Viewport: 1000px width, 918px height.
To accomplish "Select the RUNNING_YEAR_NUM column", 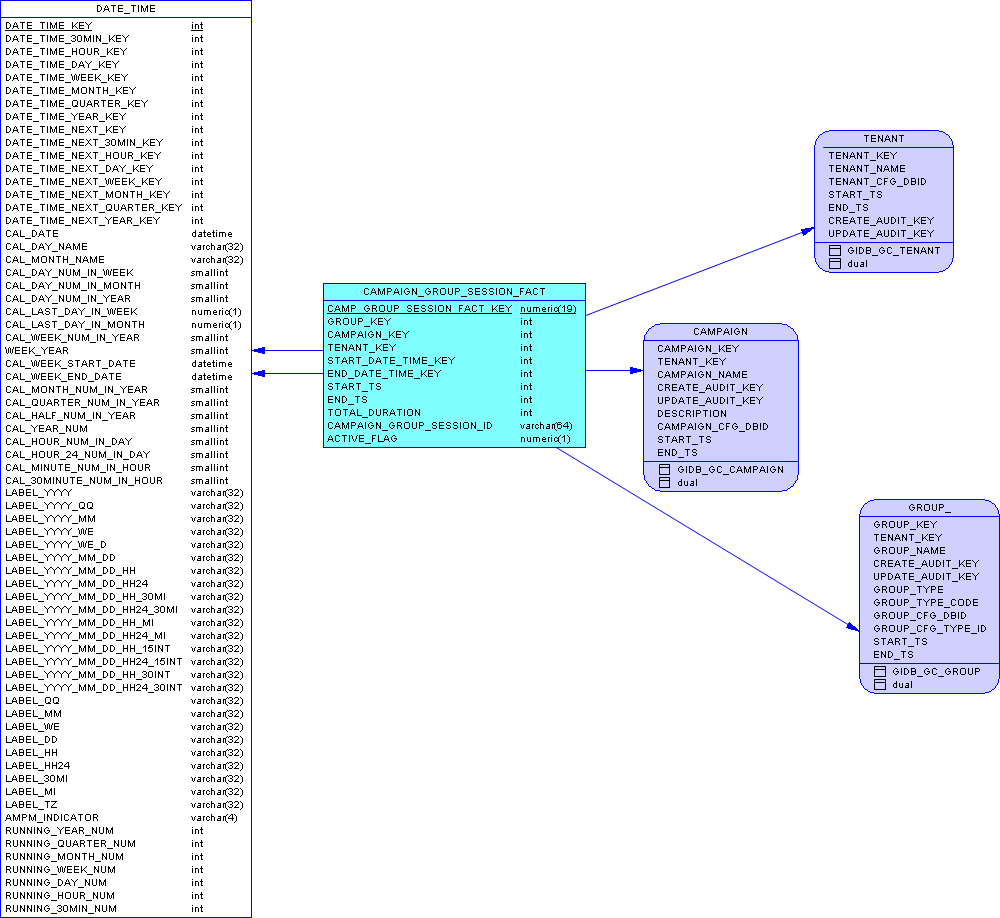I will (x=59, y=831).
